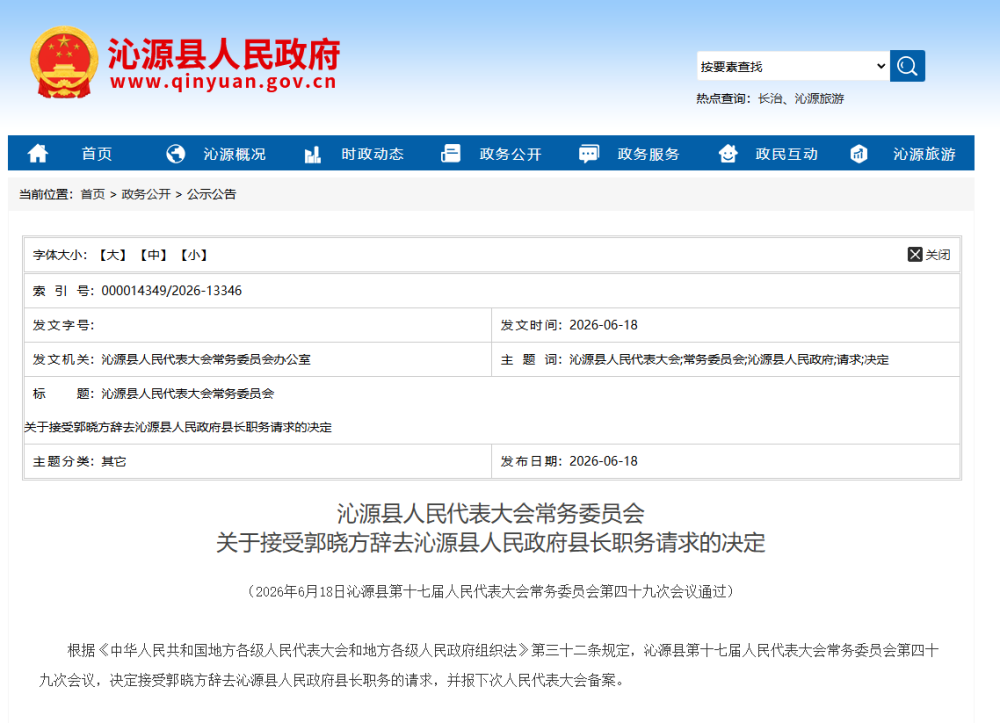Screen dimensions: 1000x723
Task: Click the 热点查询 label
Action: 723,99
